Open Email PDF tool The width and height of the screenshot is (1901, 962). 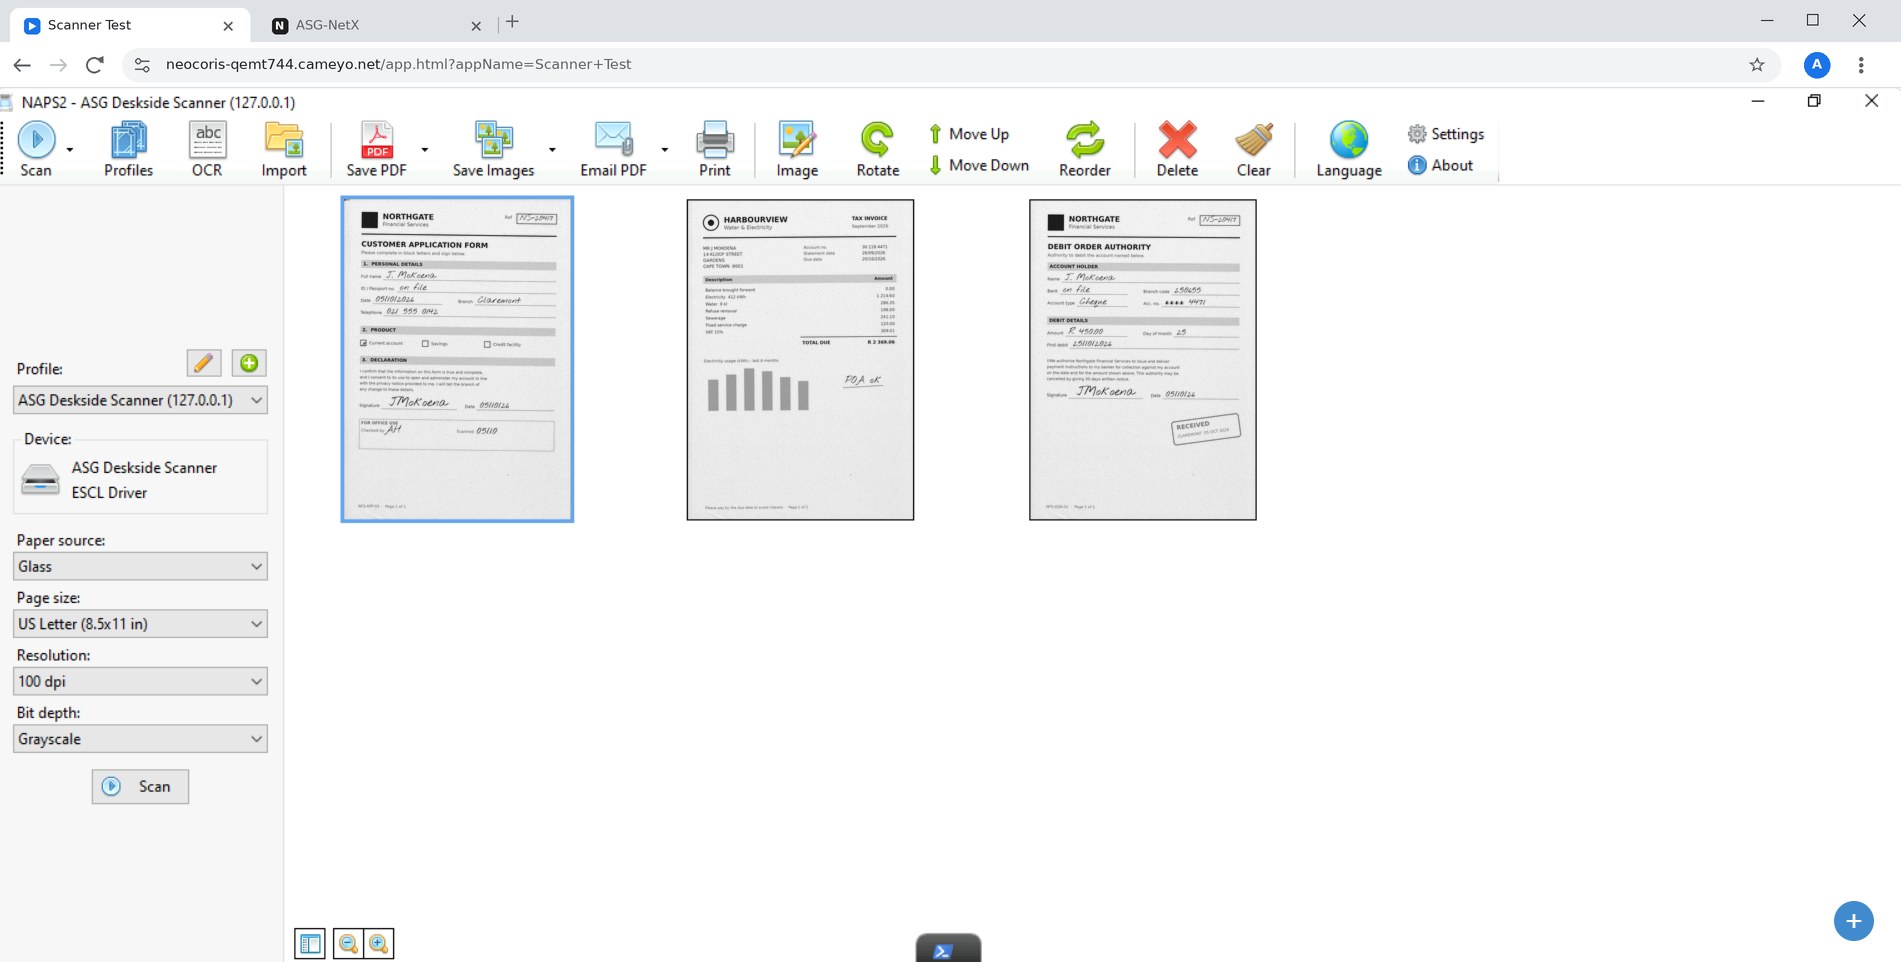point(613,149)
